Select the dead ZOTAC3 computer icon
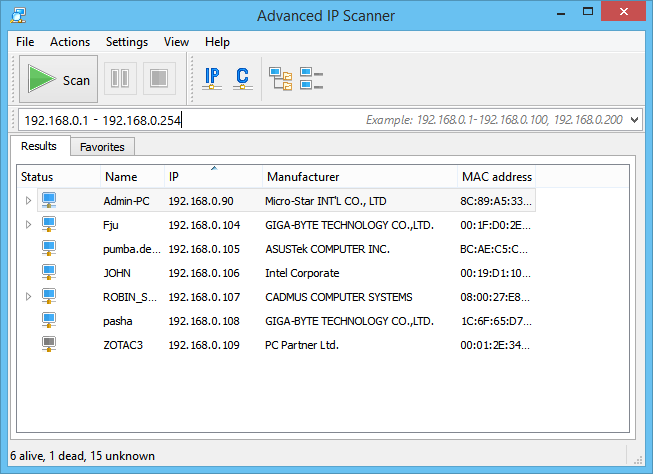 click(x=49, y=345)
